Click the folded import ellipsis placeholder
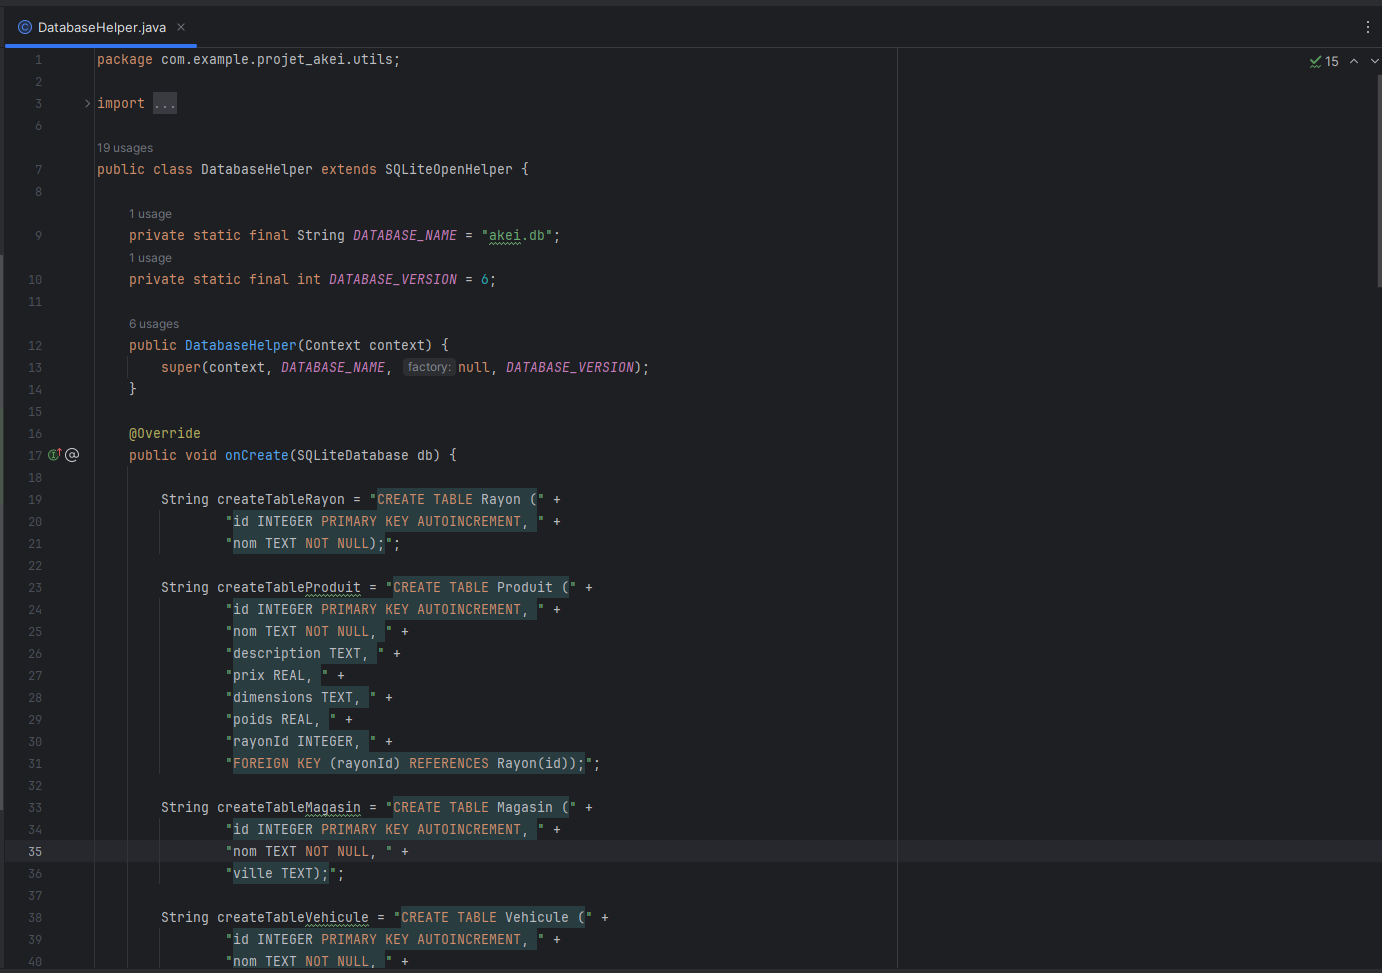This screenshot has width=1382, height=973. 165,103
